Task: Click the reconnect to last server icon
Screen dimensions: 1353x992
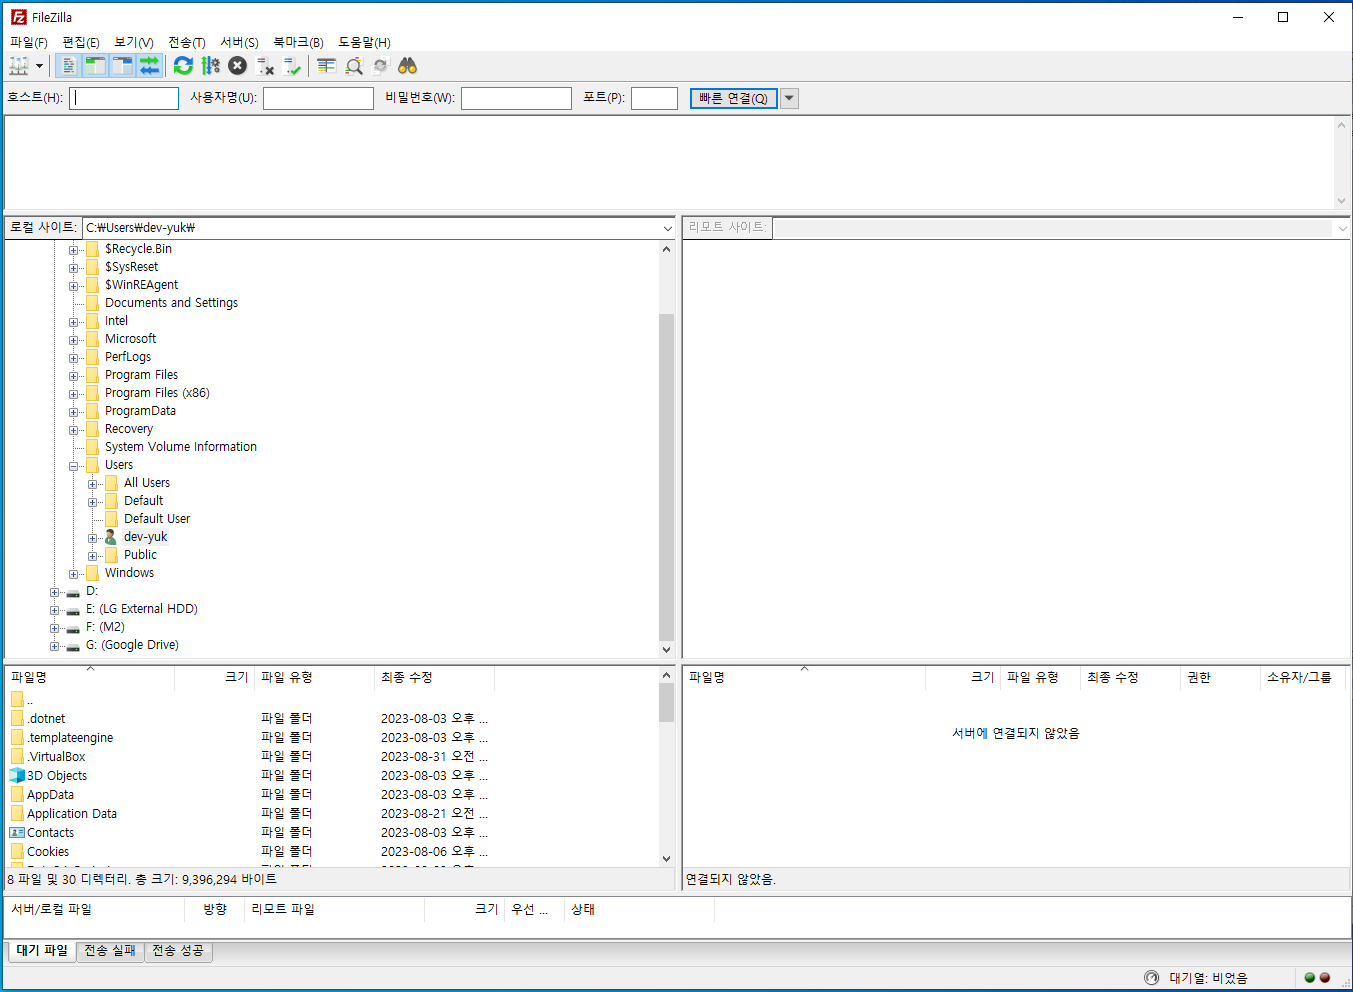Action: [x=291, y=66]
